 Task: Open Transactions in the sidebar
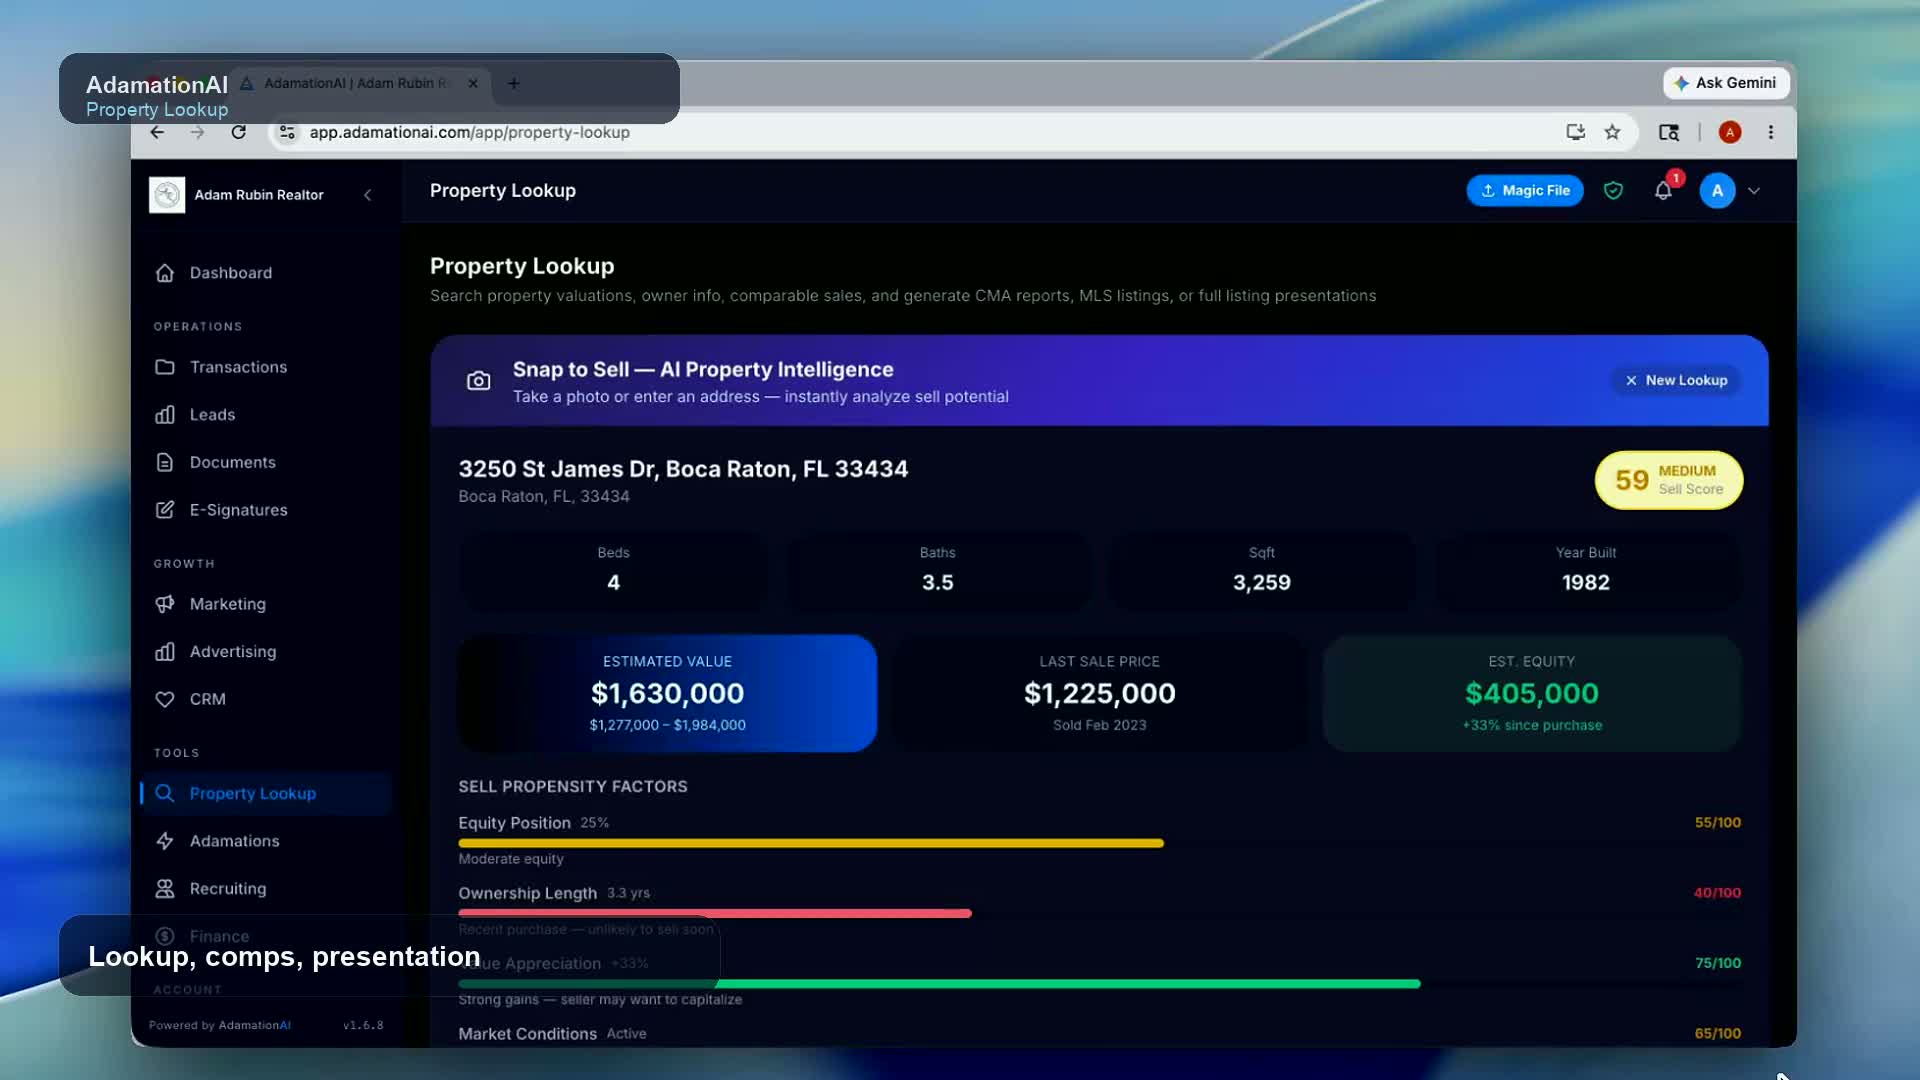[x=238, y=367]
